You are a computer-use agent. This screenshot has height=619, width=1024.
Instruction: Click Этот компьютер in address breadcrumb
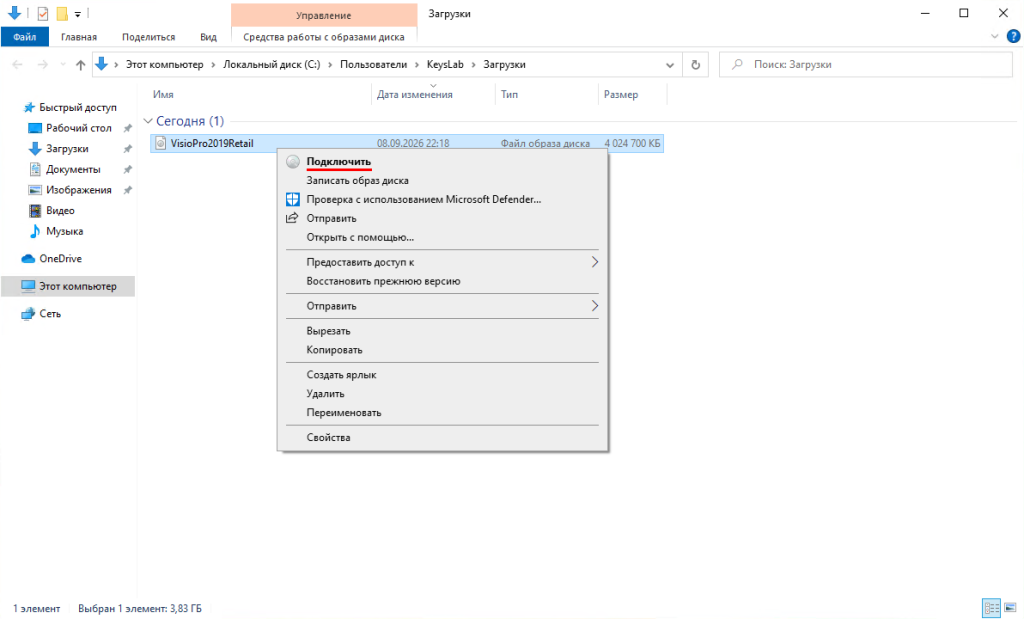[x=165, y=65]
